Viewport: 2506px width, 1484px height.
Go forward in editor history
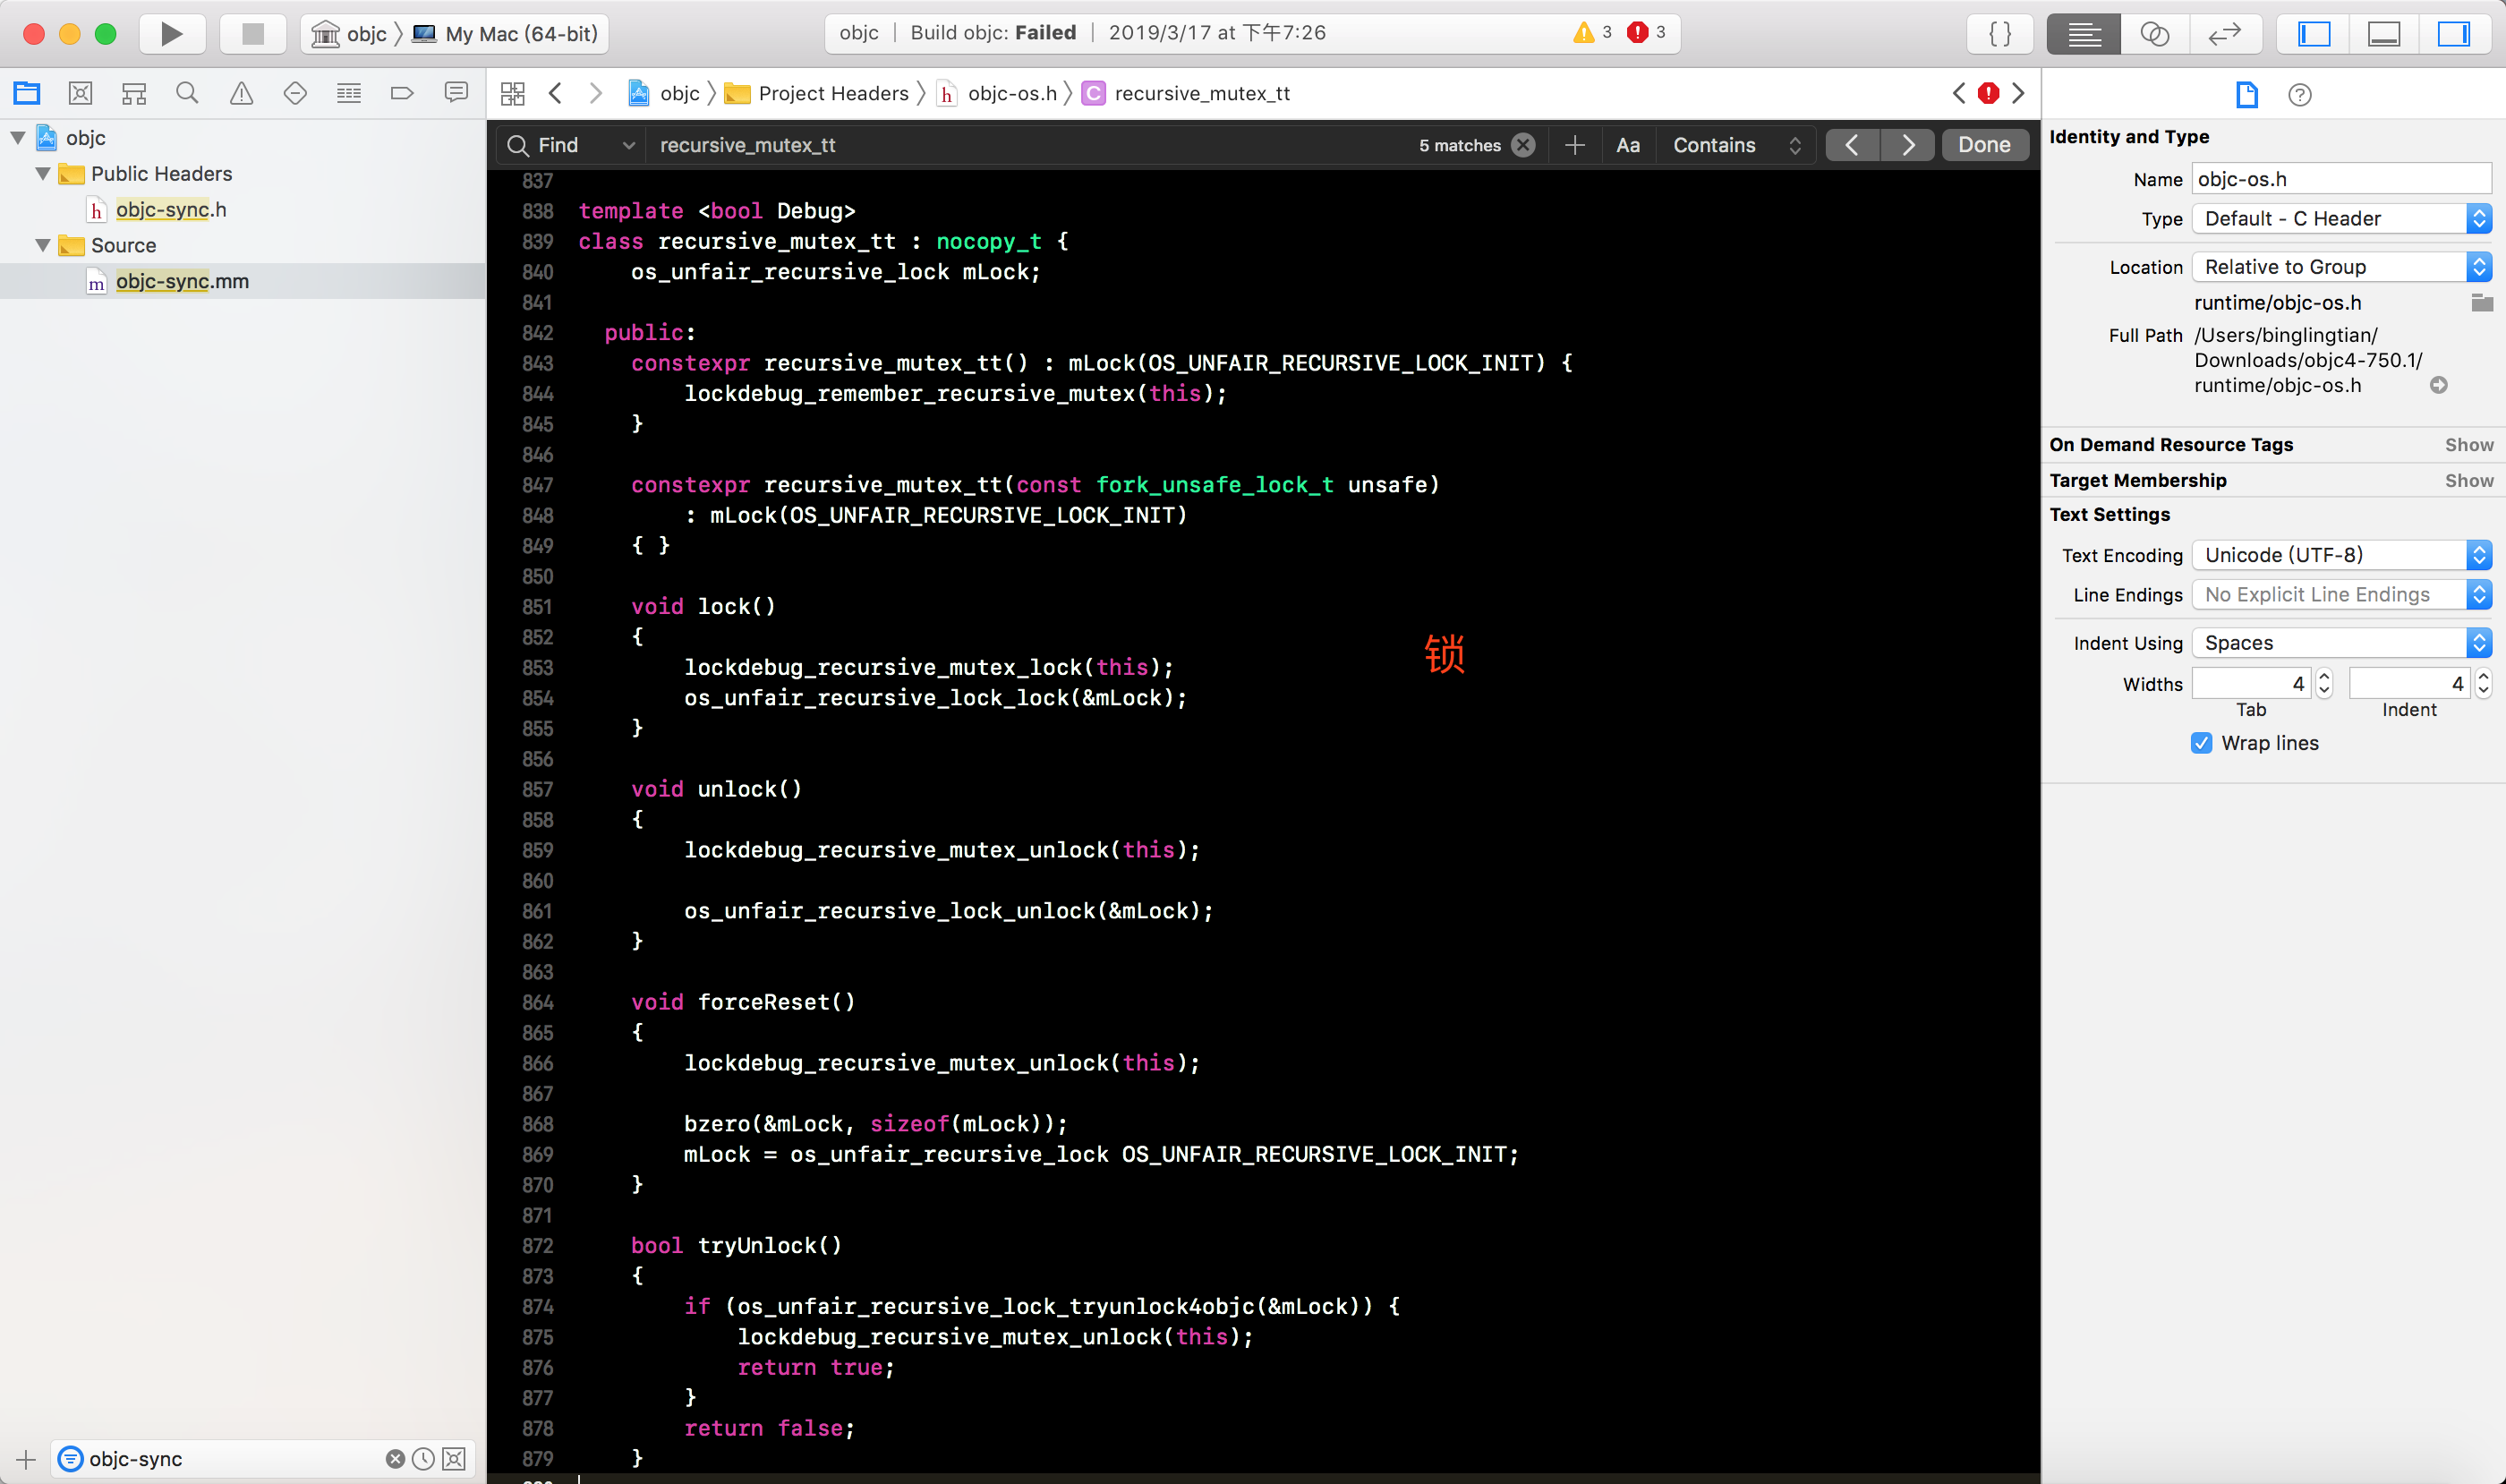point(596,93)
